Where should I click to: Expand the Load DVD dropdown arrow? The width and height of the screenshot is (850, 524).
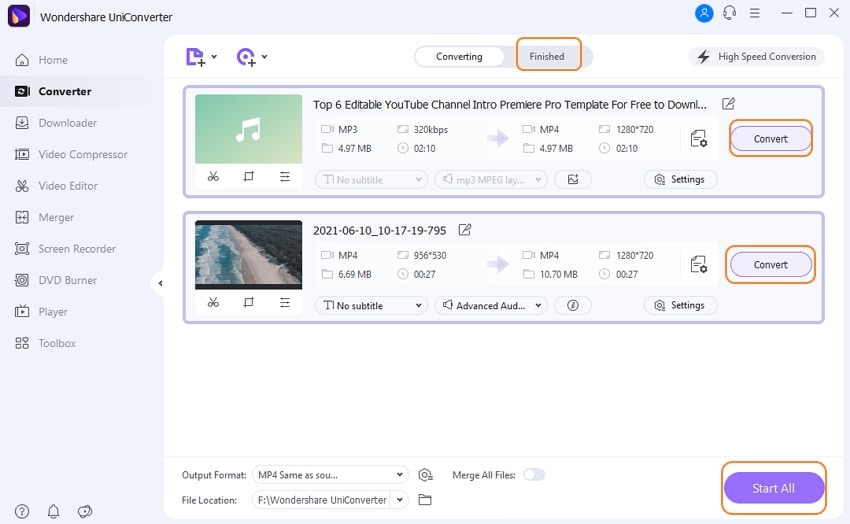point(265,56)
